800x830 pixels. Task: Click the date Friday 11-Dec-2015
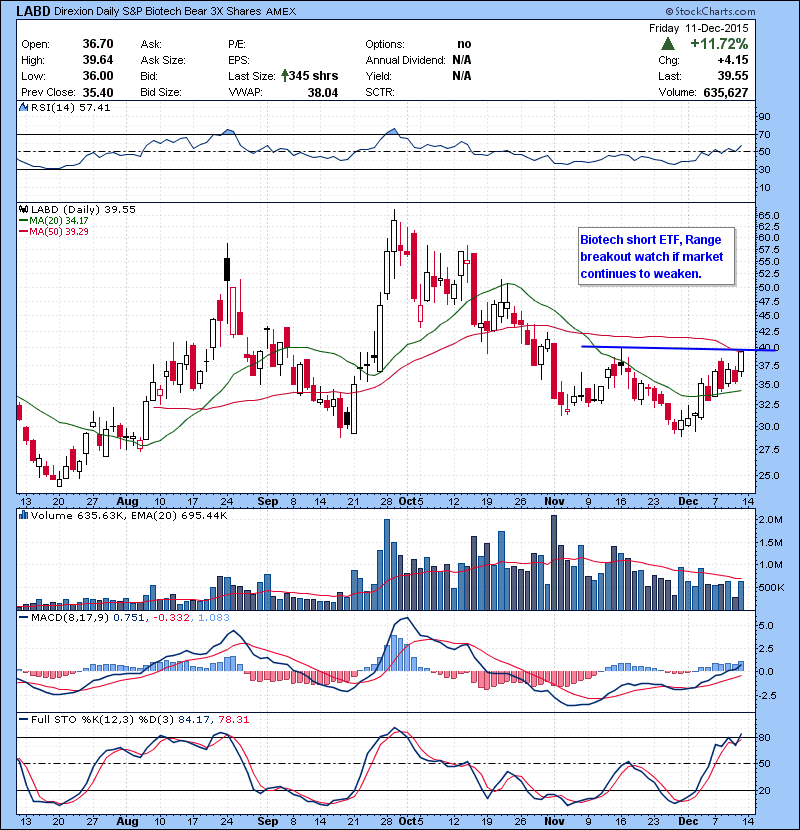point(699,28)
